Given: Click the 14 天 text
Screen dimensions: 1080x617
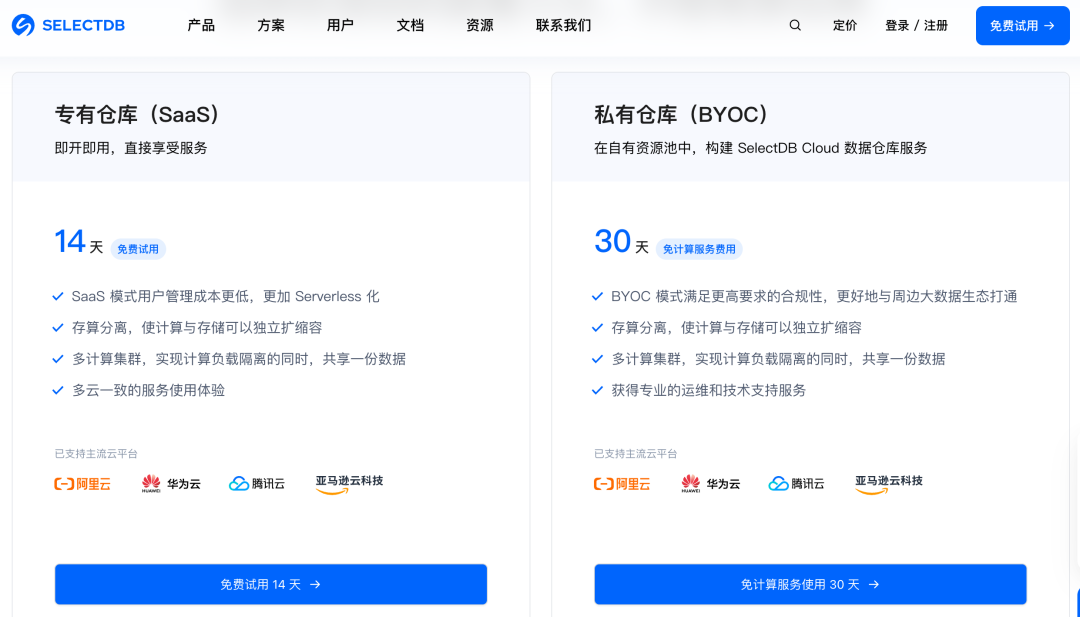Looking at the screenshot, I should (x=79, y=242).
